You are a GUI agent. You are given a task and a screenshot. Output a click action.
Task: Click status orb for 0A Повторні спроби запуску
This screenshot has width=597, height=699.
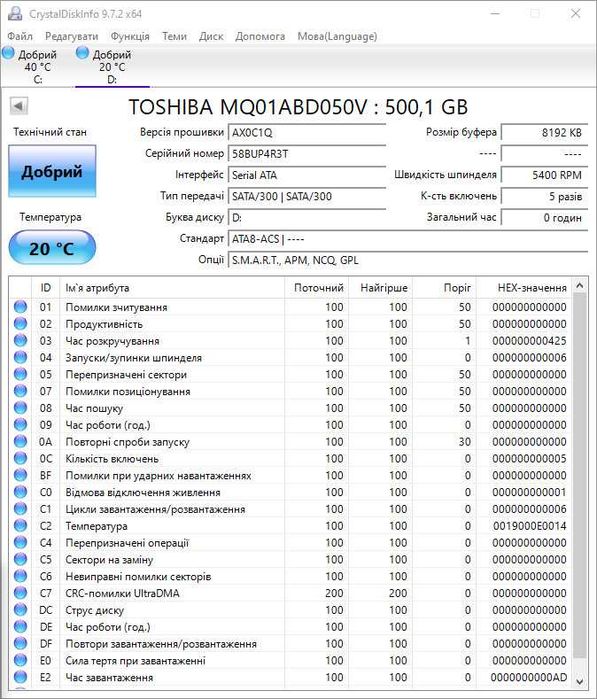click(21, 441)
